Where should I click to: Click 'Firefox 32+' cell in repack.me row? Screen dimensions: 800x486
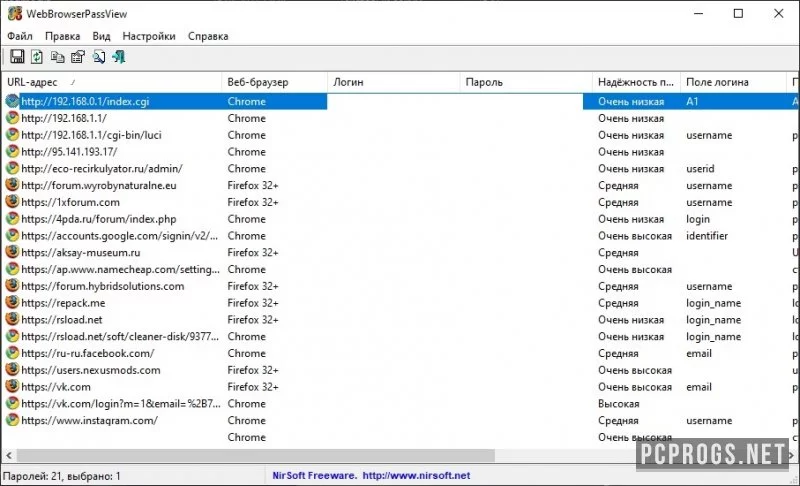click(253, 302)
